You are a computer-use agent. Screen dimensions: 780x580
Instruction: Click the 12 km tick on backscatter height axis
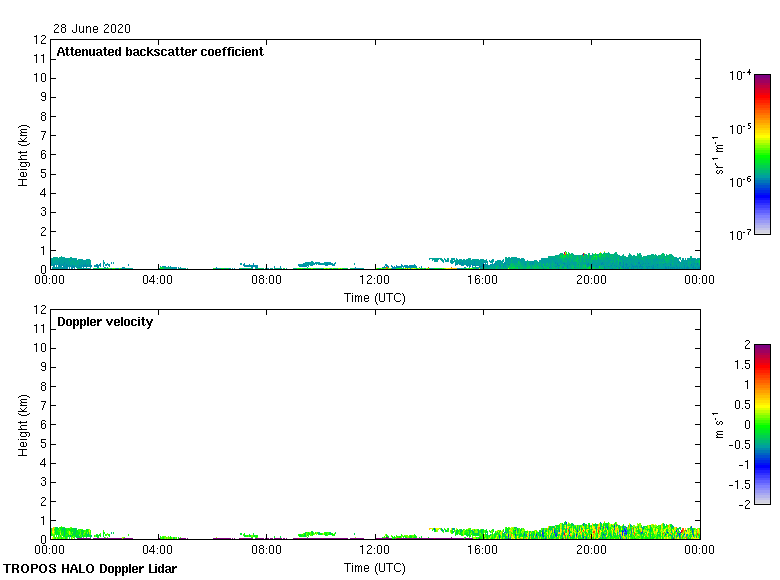pyautogui.click(x=41, y=40)
